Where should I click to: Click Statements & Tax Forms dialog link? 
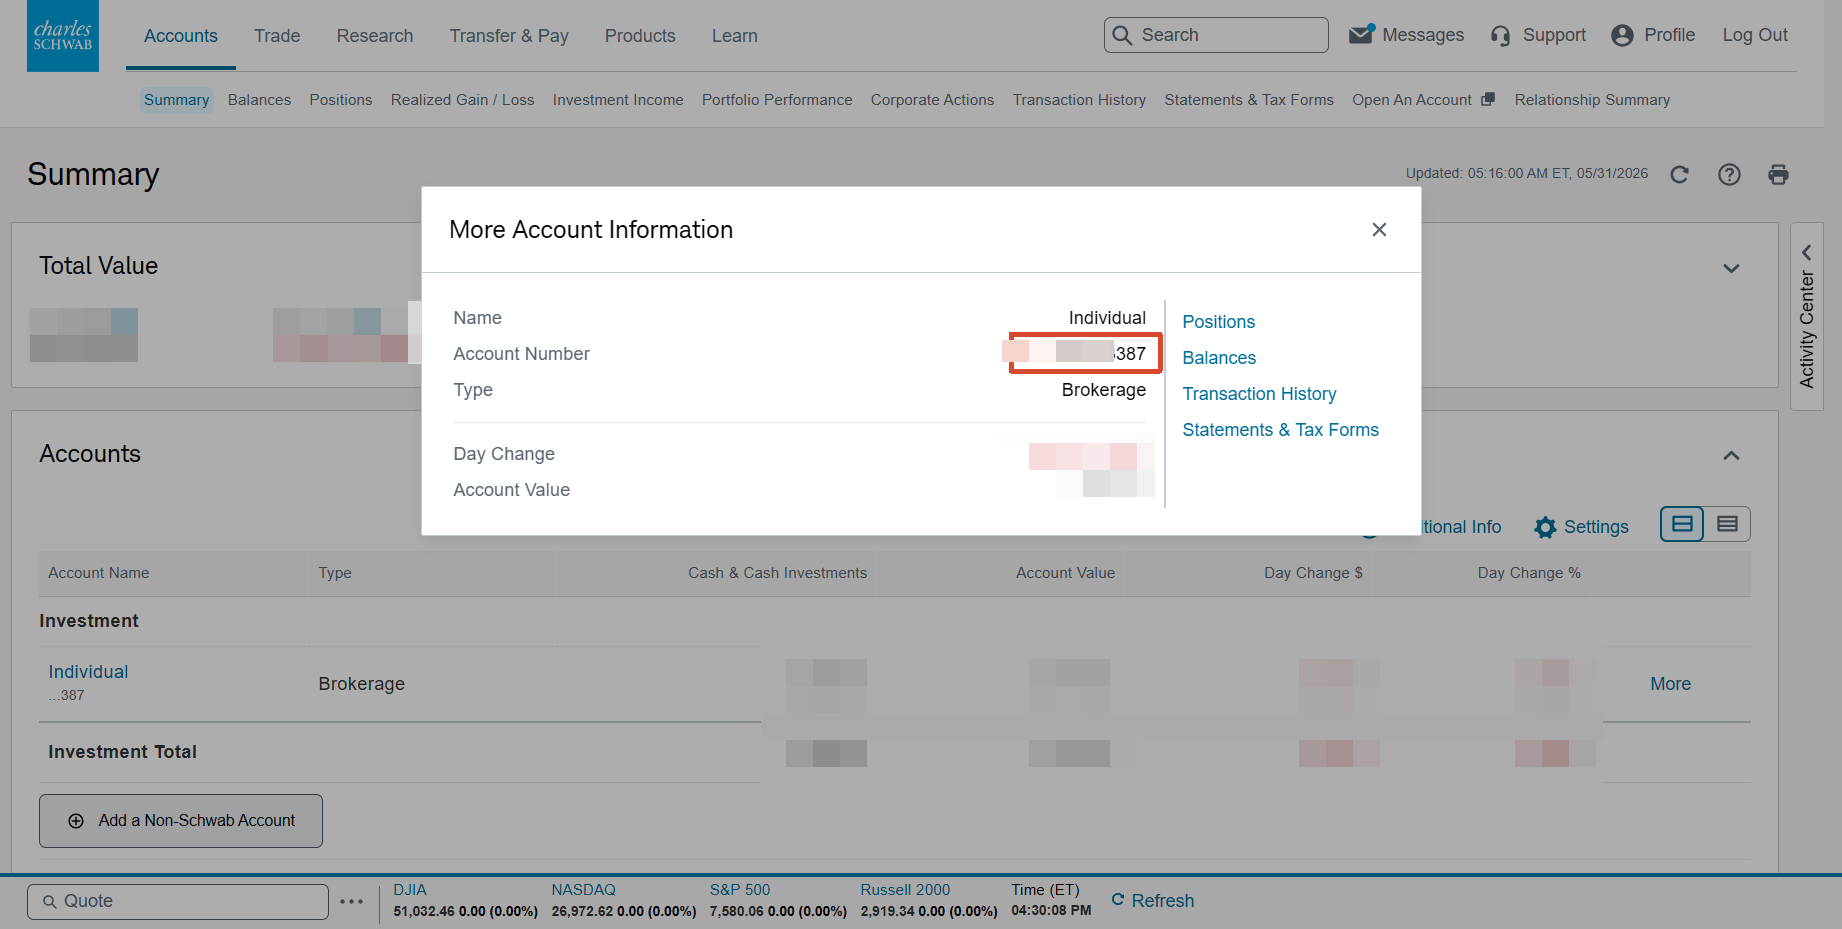[x=1281, y=430]
